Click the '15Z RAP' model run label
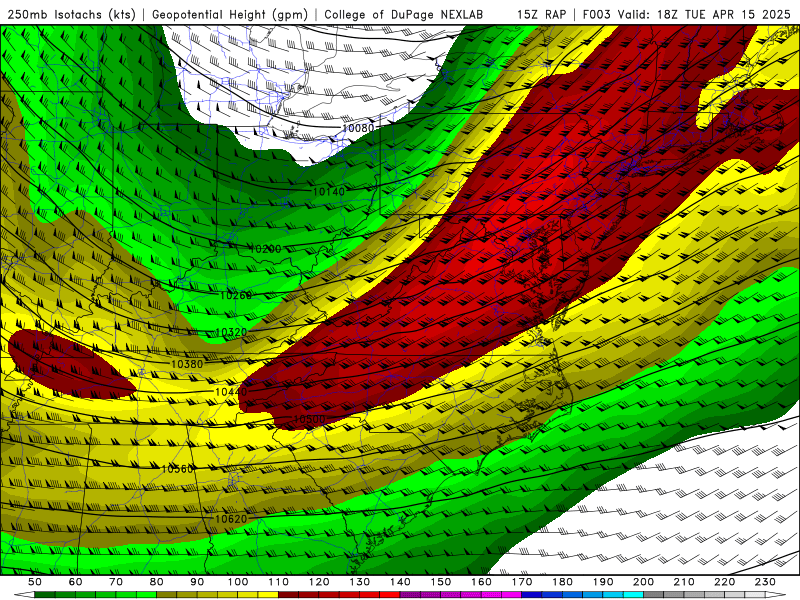This screenshot has height=600, width=800. pos(541,14)
